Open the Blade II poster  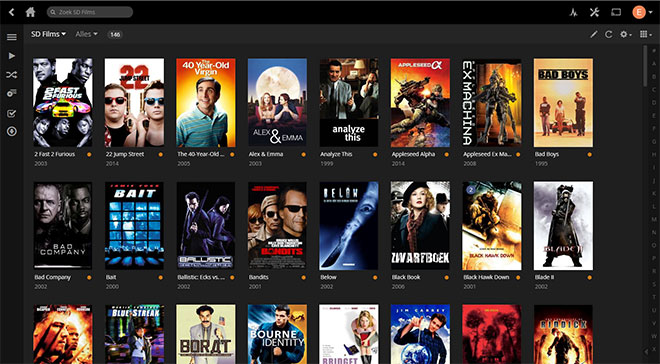[563, 226]
